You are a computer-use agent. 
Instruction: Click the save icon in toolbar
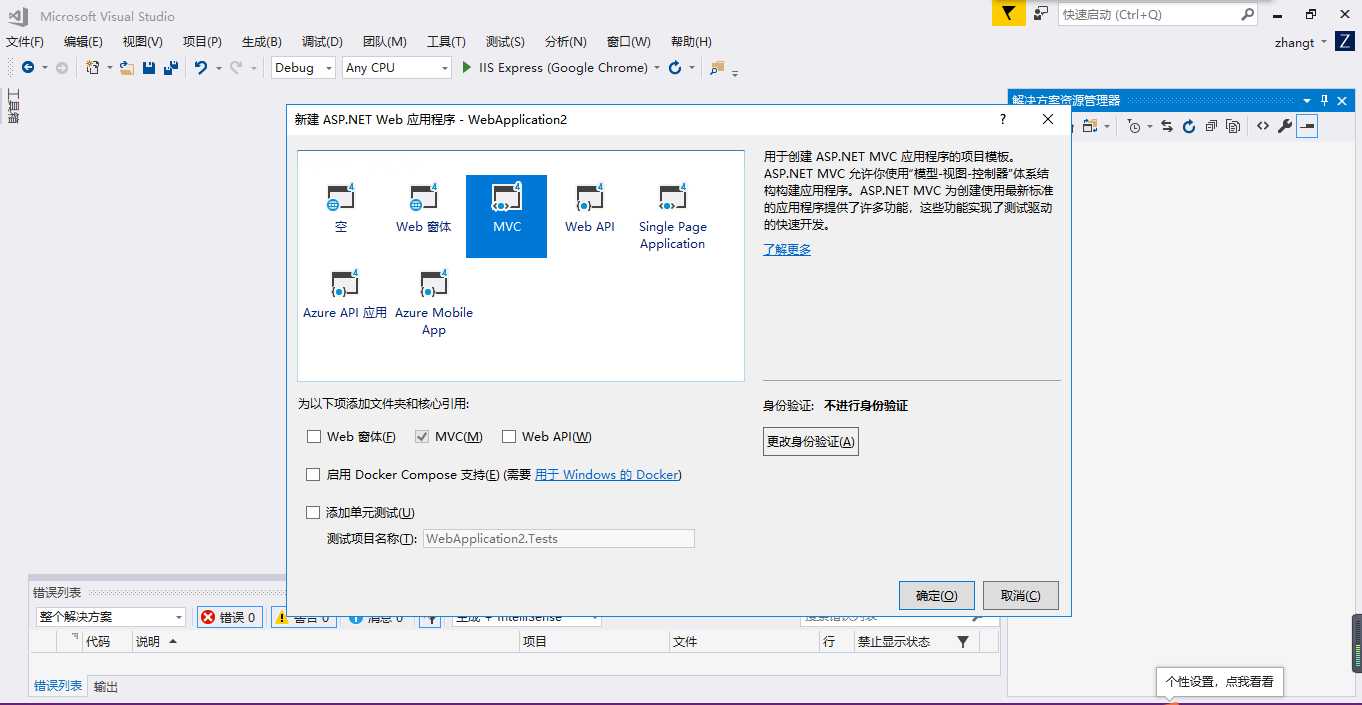pos(149,68)
